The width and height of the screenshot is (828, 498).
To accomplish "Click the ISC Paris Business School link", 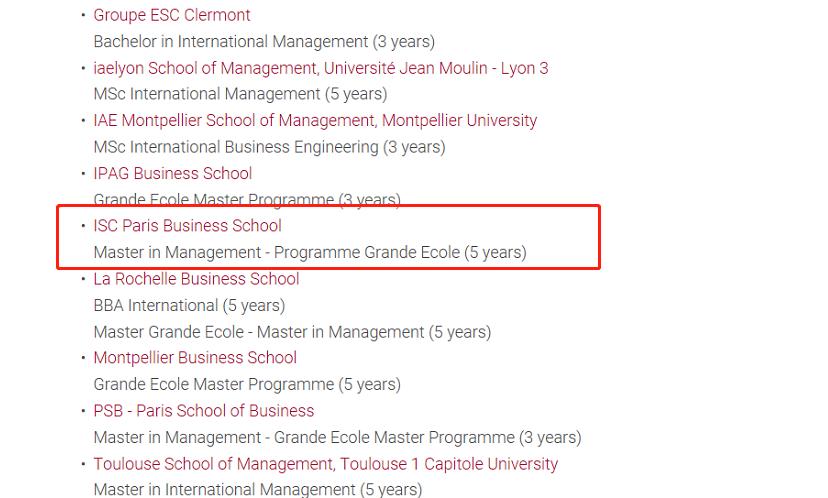I will point(187,226).
